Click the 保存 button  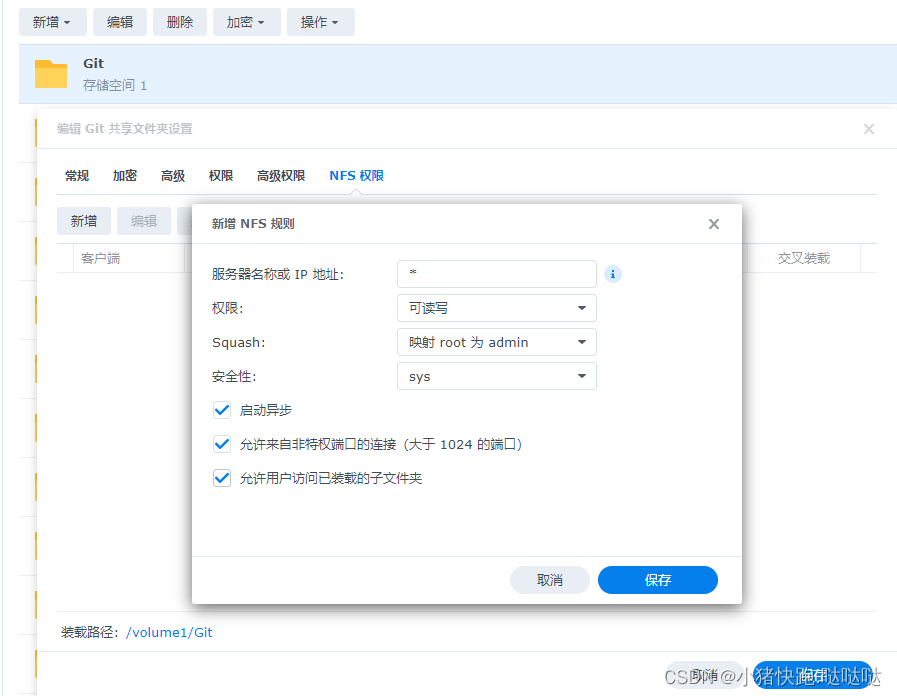(x=657, y=580)
